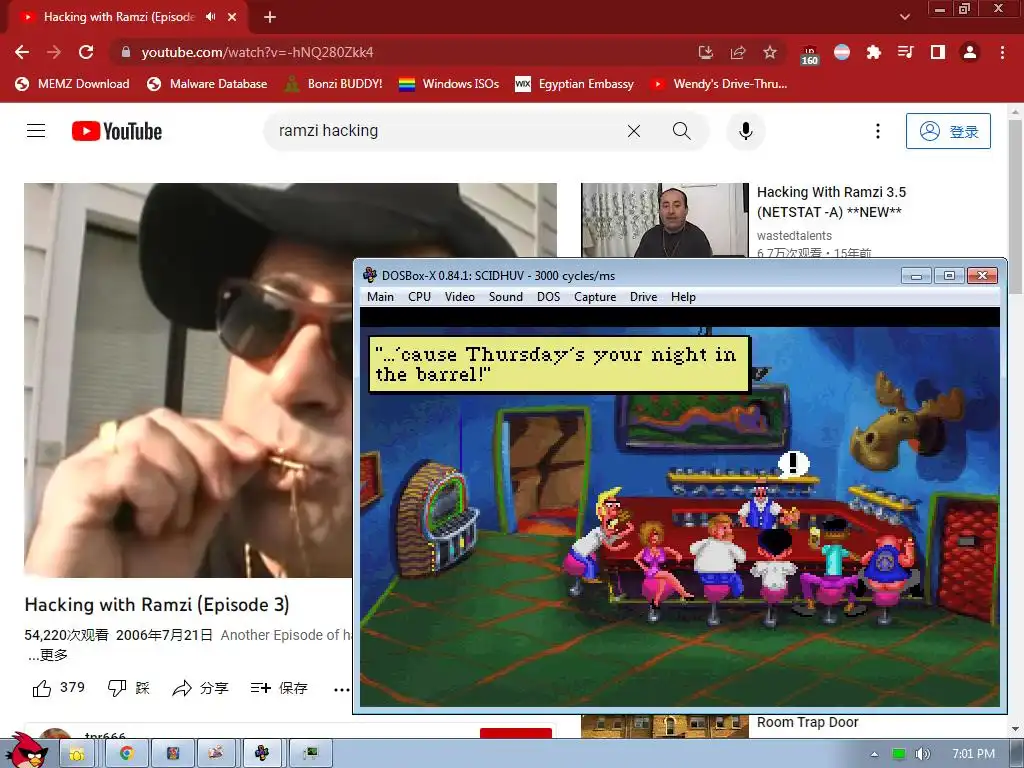Image resolution: width=1024 pixels, height=768 pixels.
Task: Open DOSBox-X Capture menu
Action: tap(595, 296)
